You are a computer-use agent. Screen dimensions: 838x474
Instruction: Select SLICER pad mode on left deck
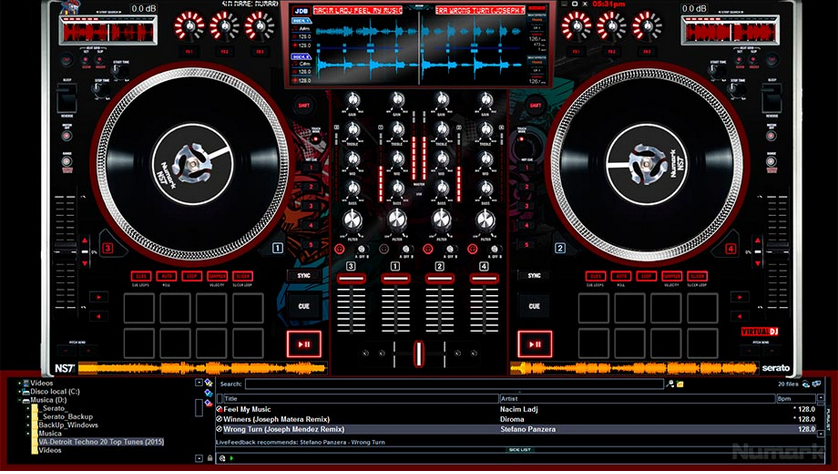[x=242, y=276]
